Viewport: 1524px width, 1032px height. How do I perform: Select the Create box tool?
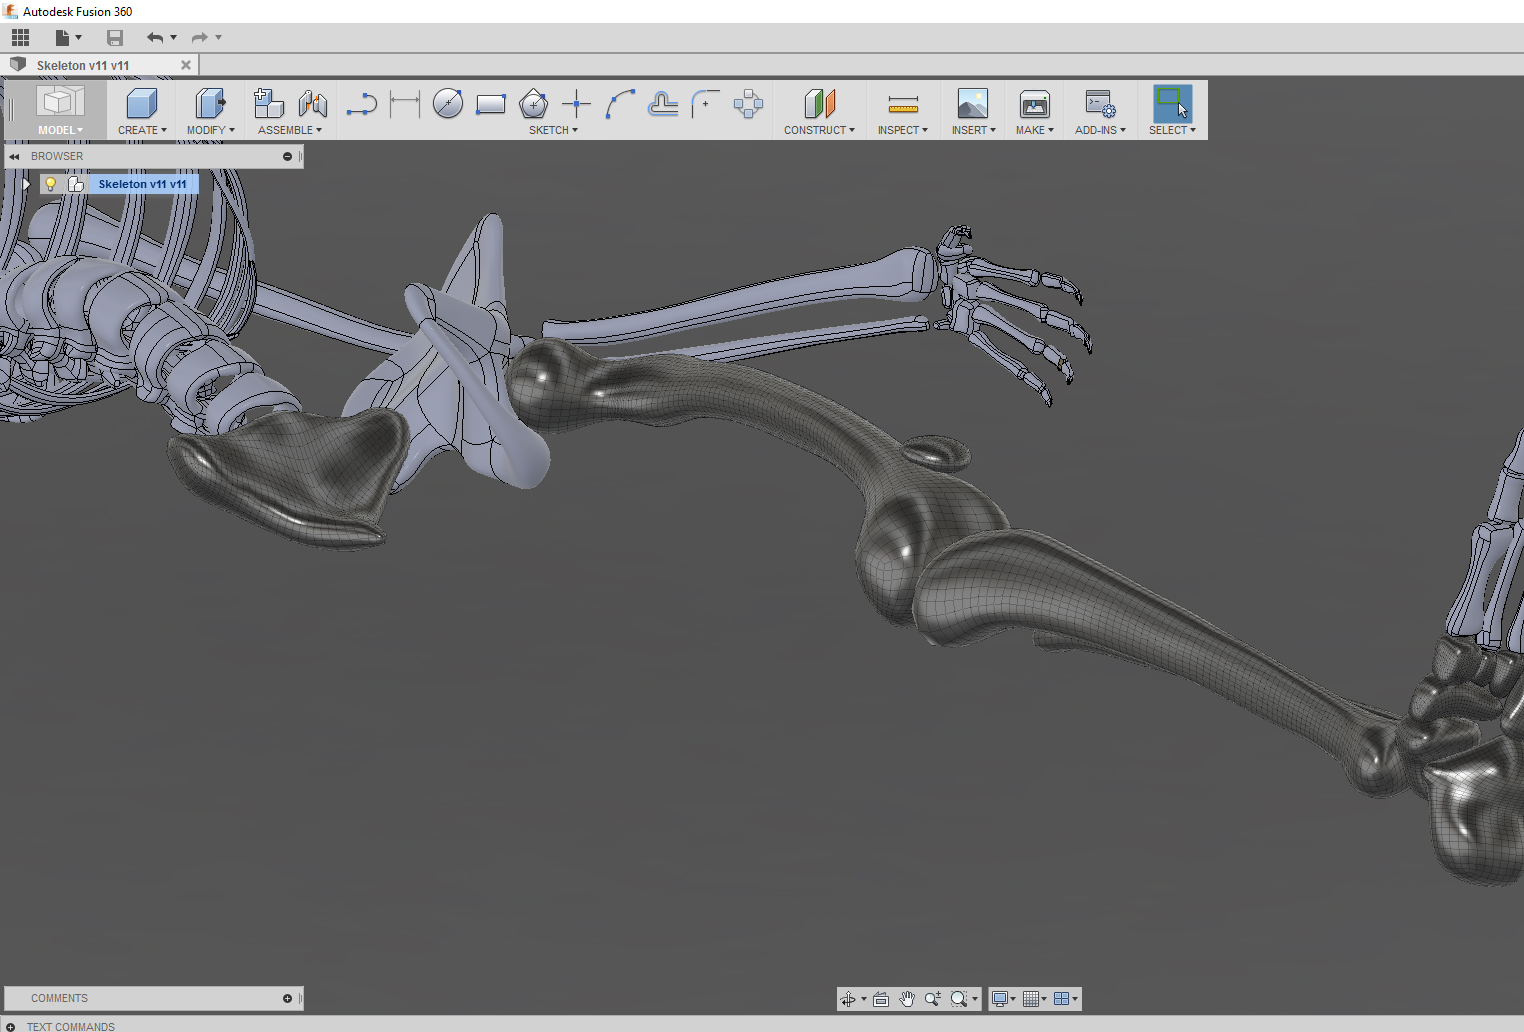[142, 103]
